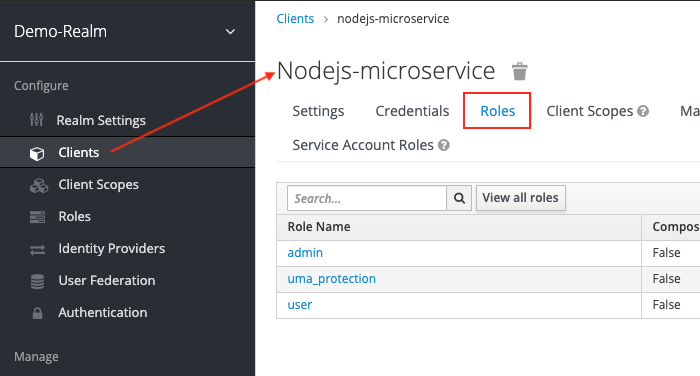Viewport: 700px width, 376px height.
Task: Click nodejs-microservice breadcrumb text
Action: 393,19
